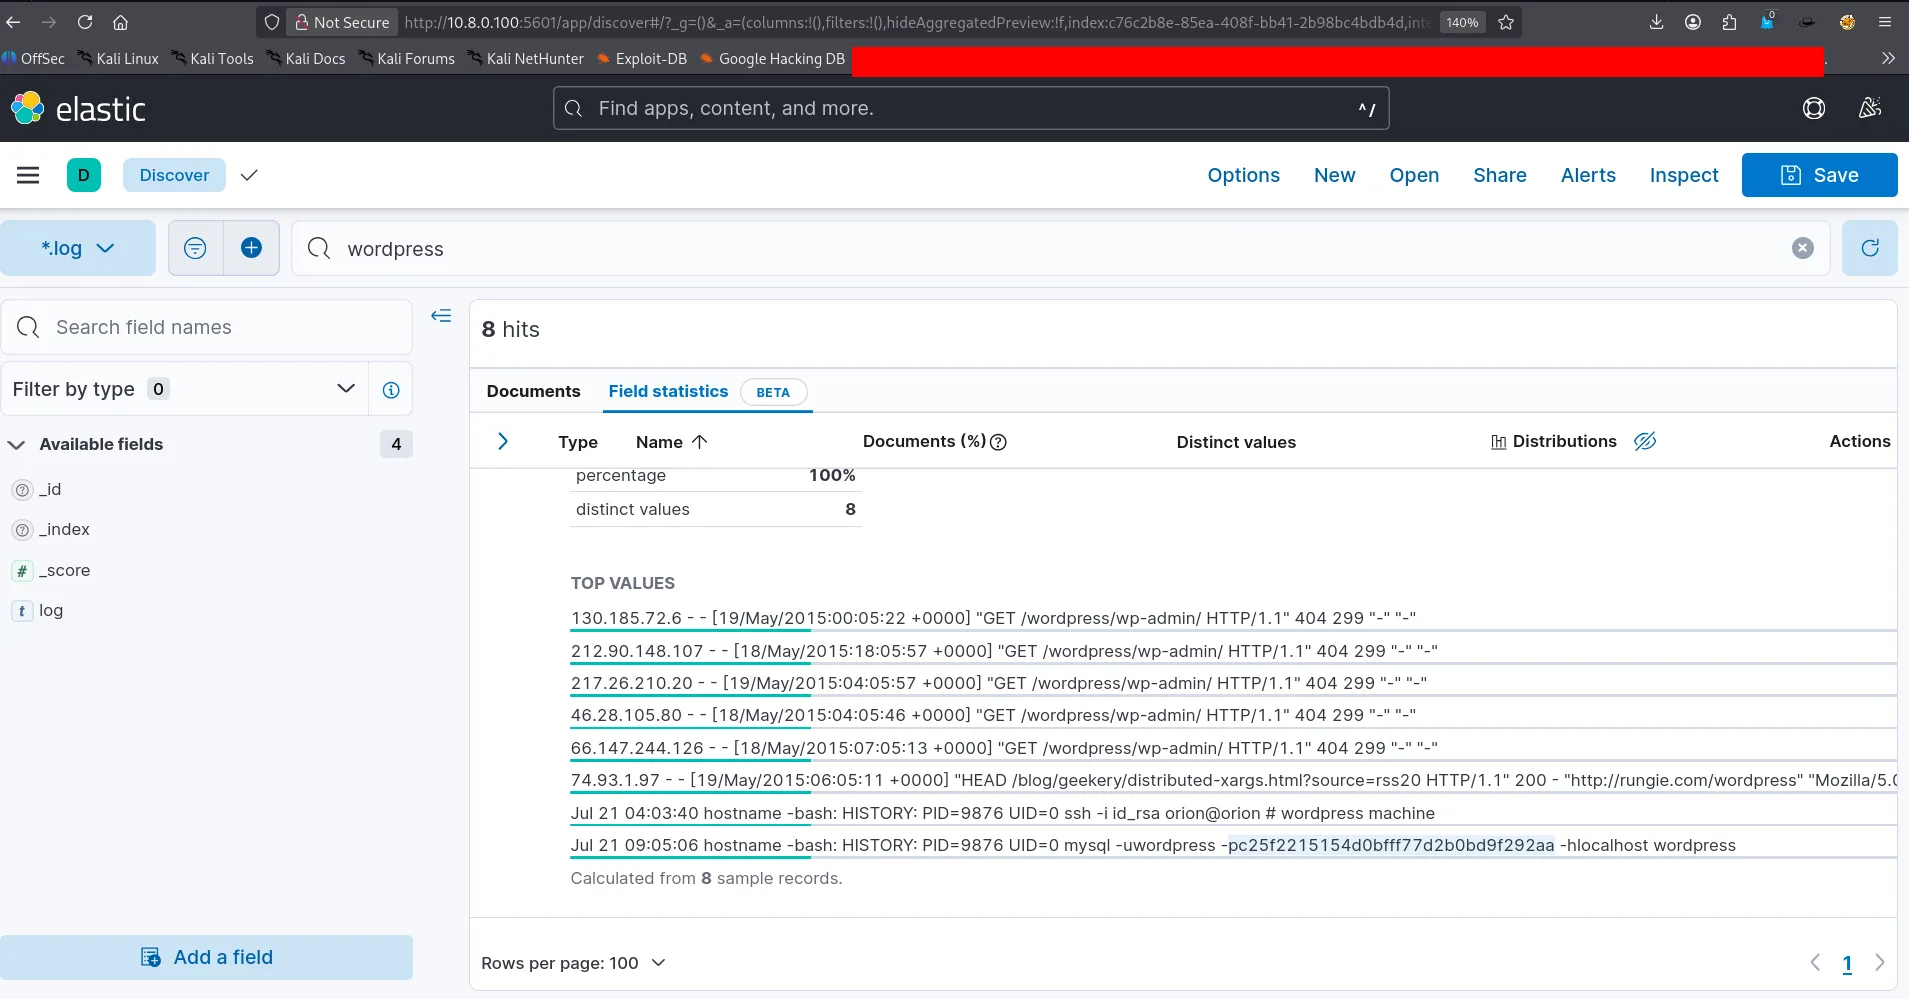The height and width of the screenshot is (999, 1909).
Task: Open the Elastic home logo
Action: (78, 108)
